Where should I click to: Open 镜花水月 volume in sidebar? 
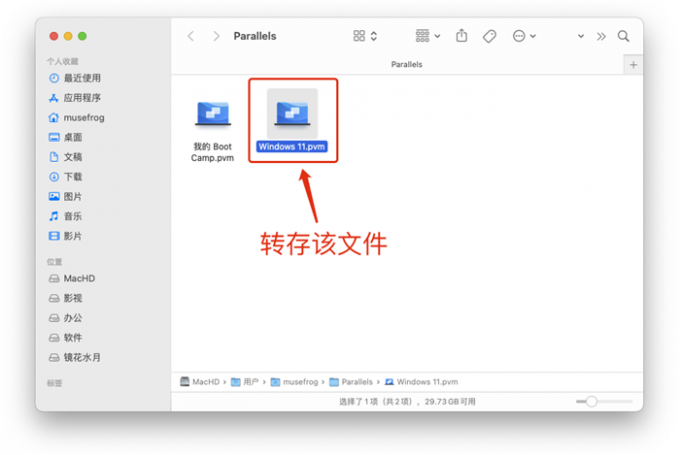coord(82,357)
